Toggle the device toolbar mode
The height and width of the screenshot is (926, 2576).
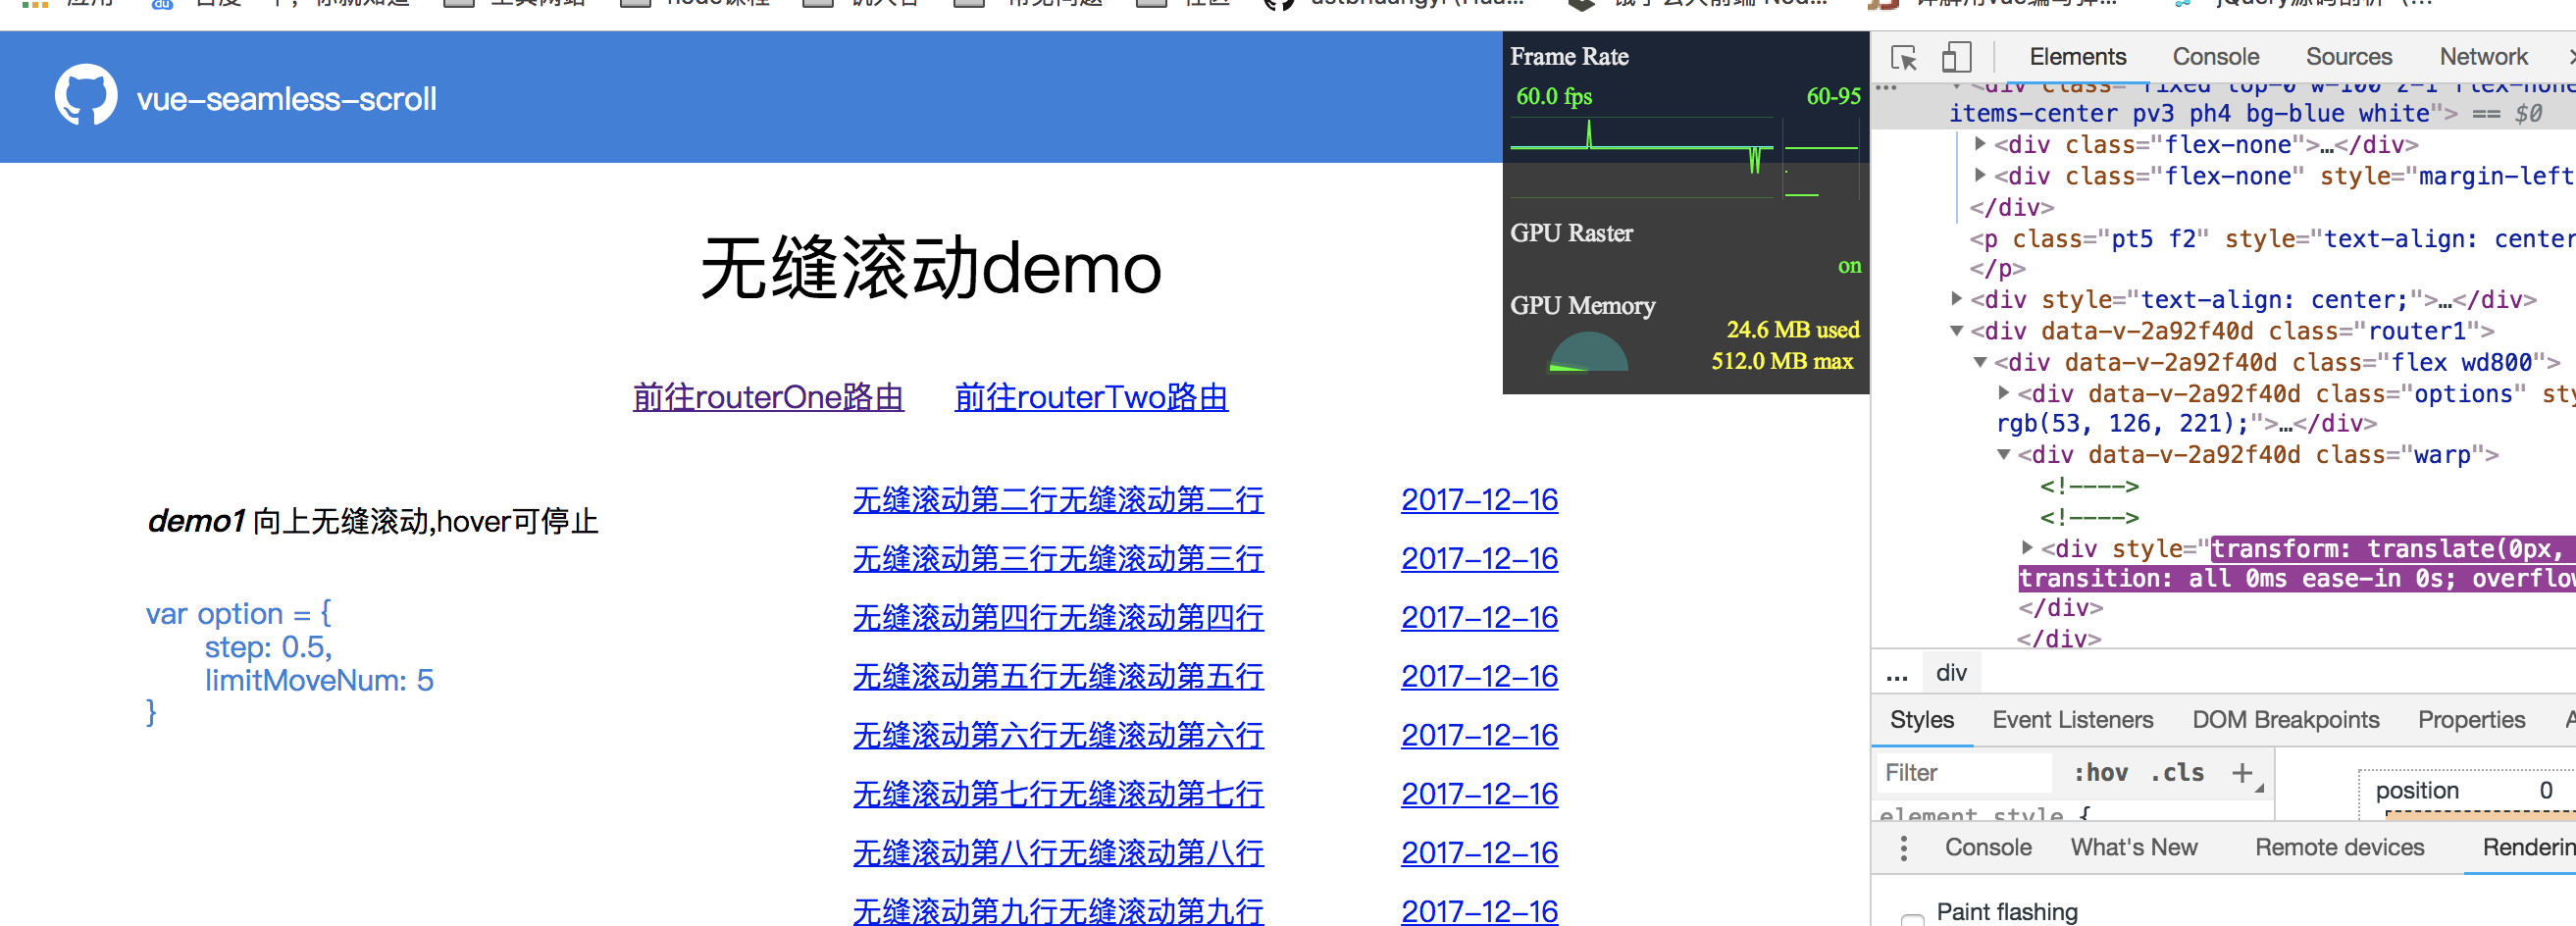(x=1955, y=57)
